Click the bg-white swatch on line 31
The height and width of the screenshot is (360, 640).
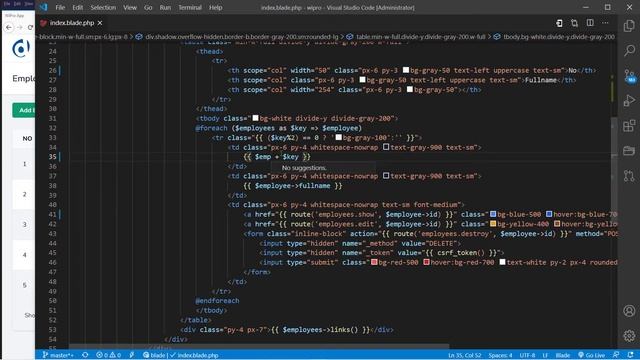(x=255, y=118)
